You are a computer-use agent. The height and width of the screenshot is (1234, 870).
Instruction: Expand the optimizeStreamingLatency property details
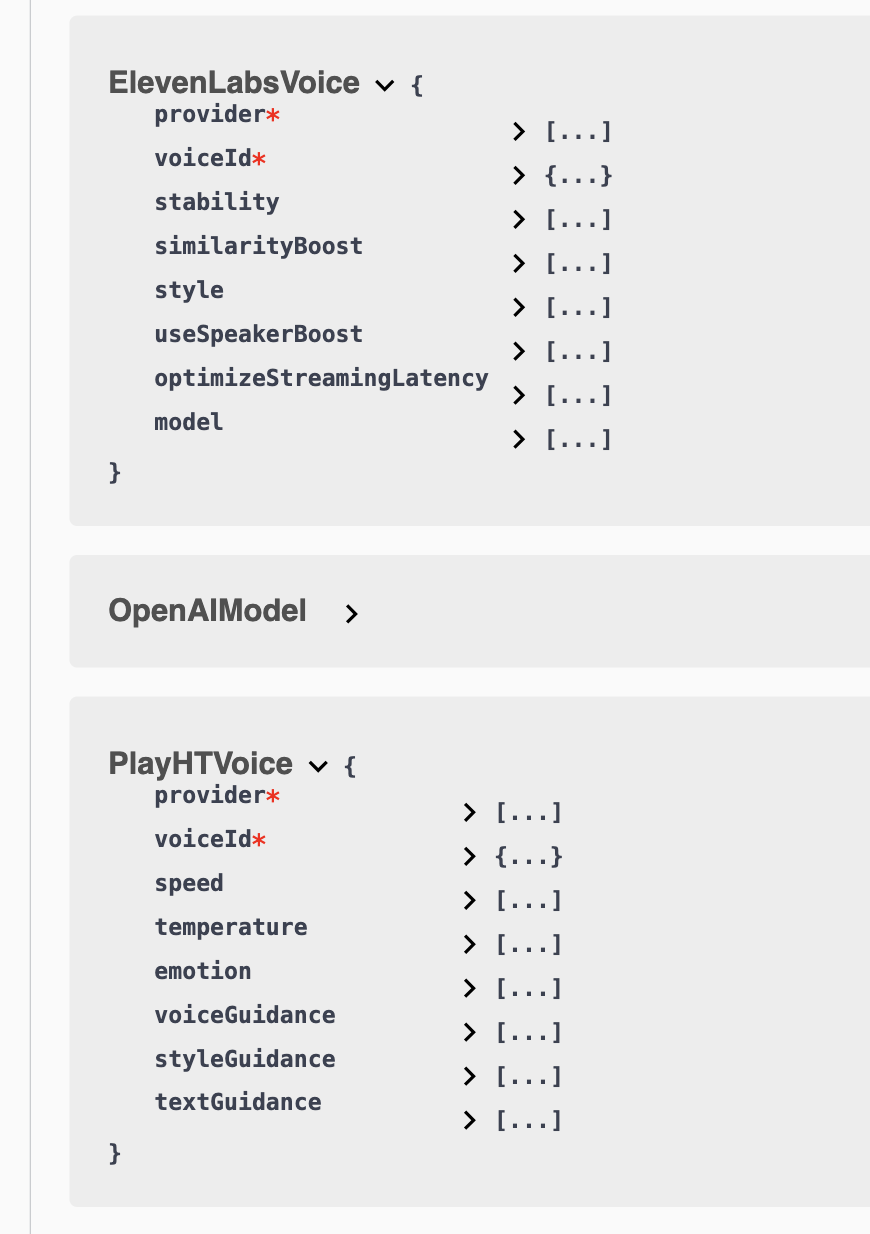click(x=519, y=395)
